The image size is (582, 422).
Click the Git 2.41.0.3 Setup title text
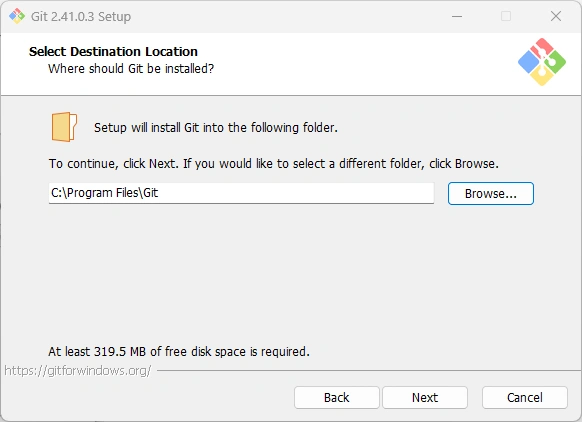81,17
